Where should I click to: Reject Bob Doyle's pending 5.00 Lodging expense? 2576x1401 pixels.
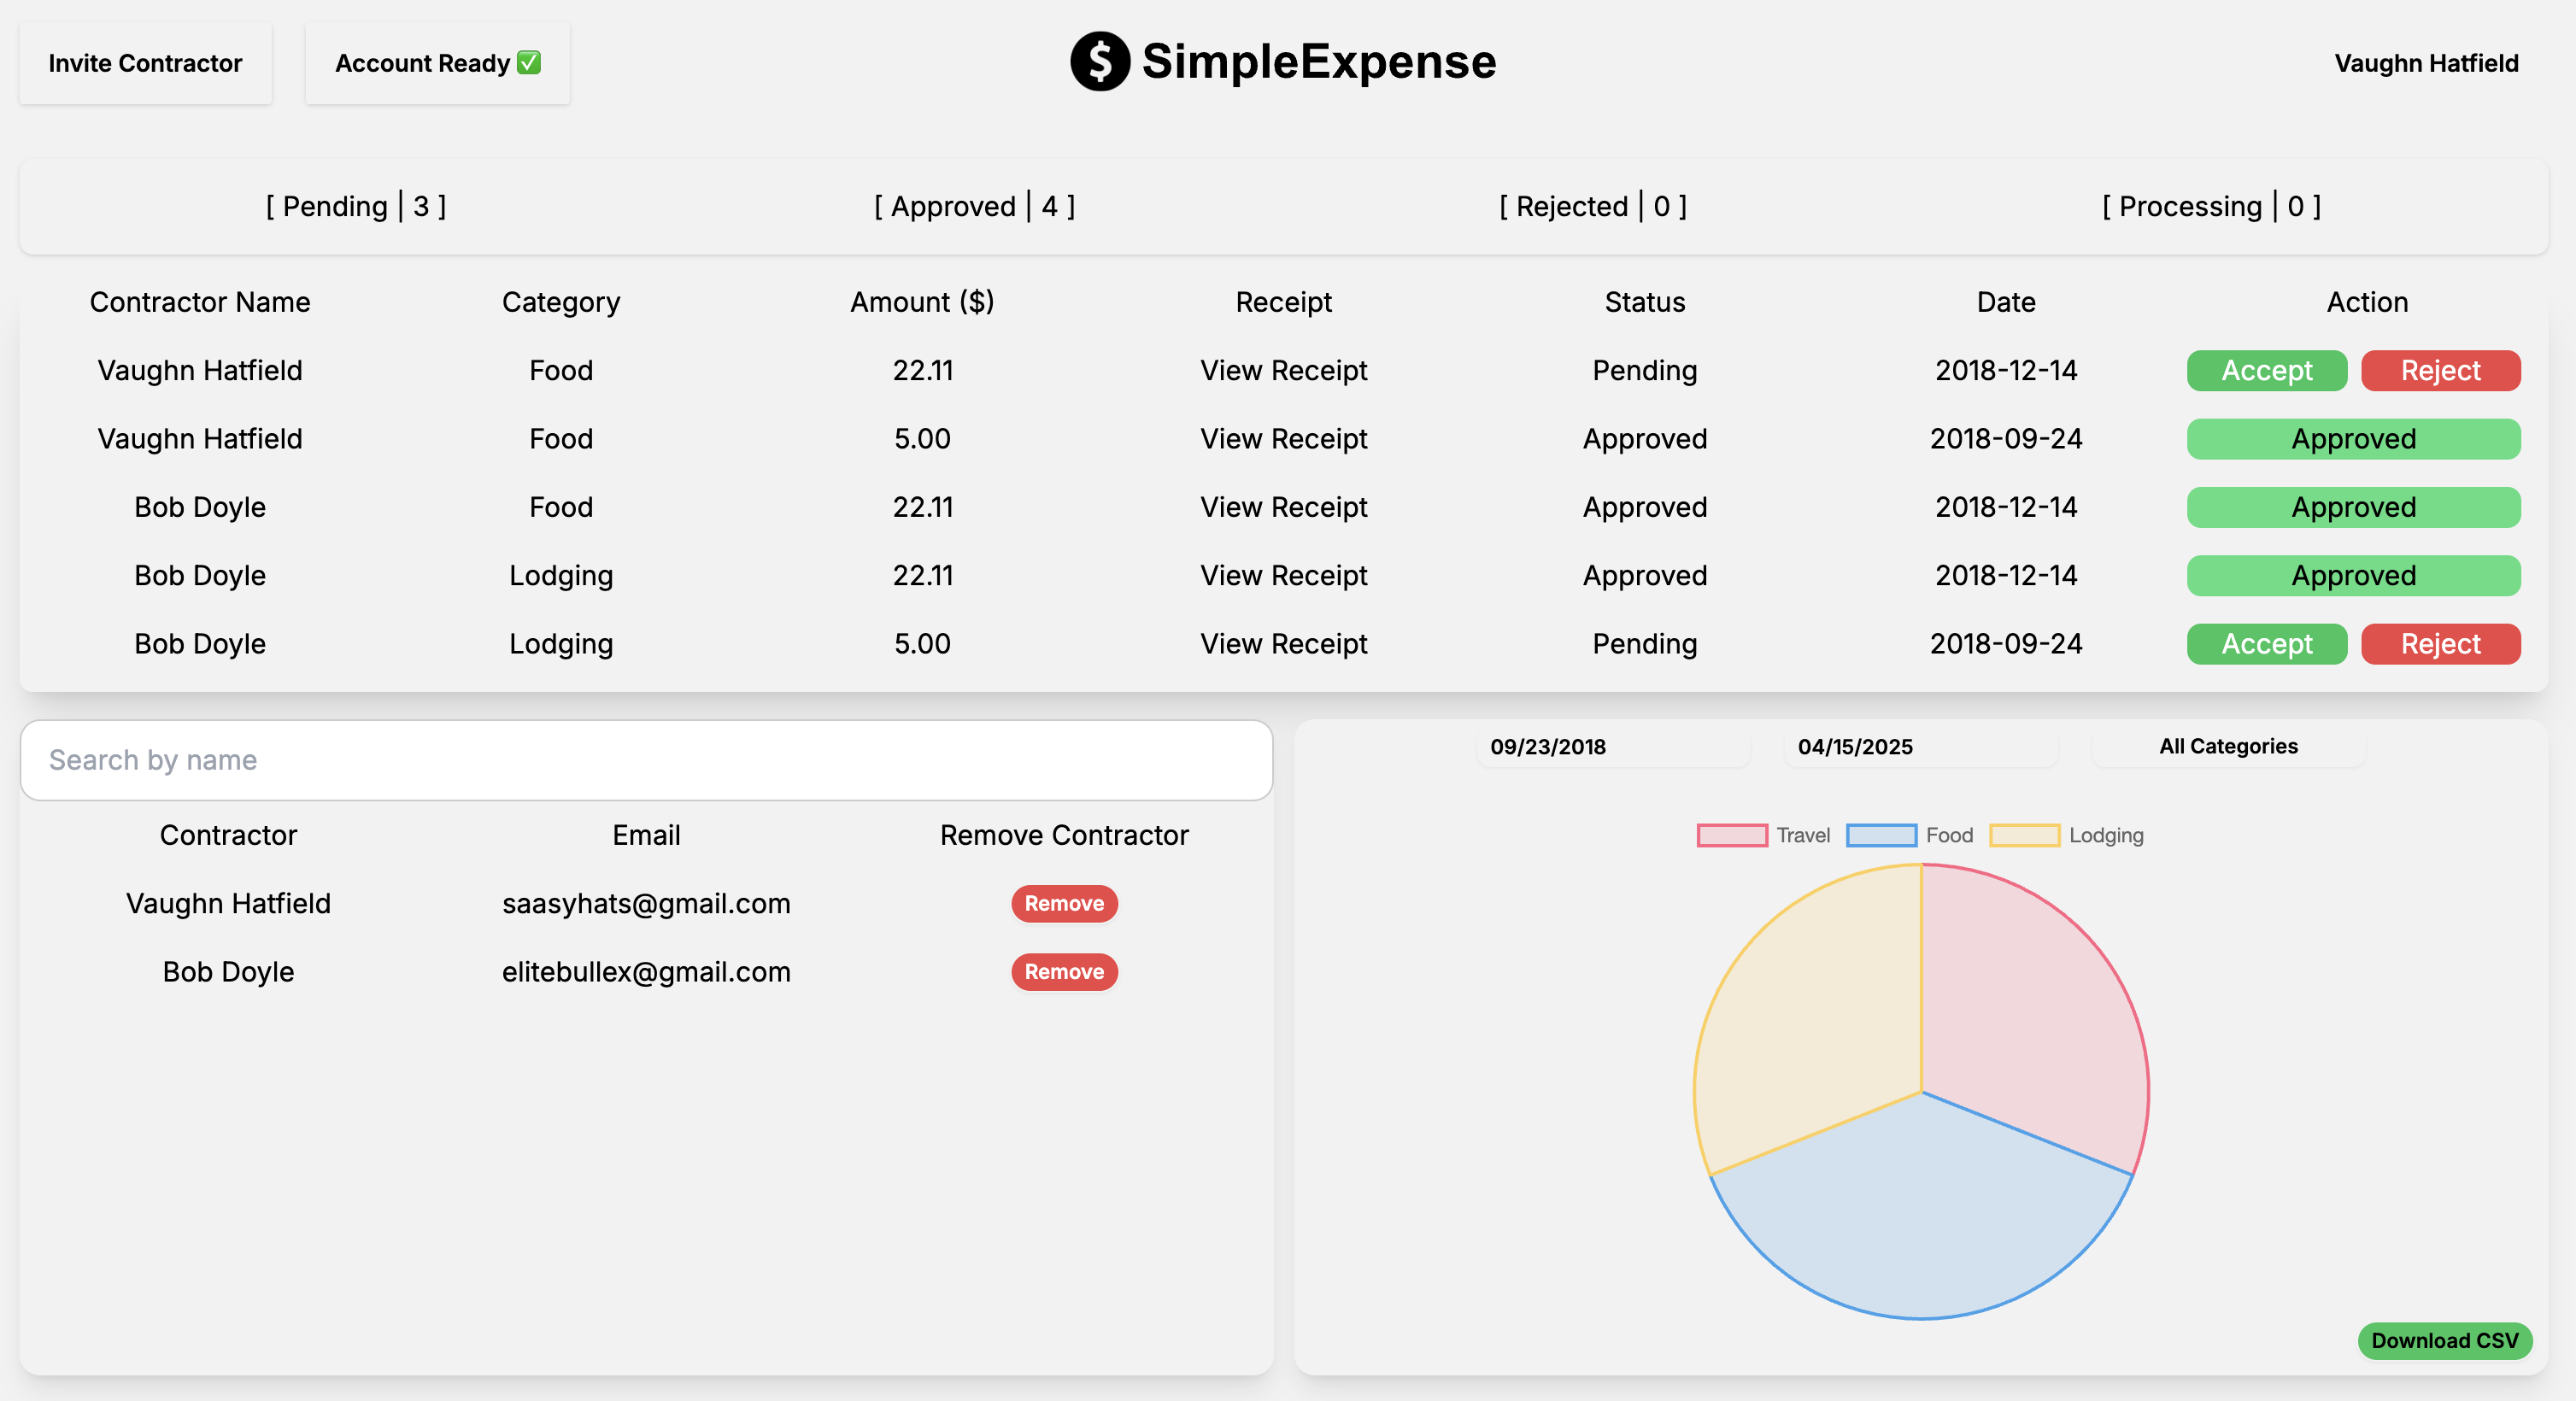[2440, 644]
